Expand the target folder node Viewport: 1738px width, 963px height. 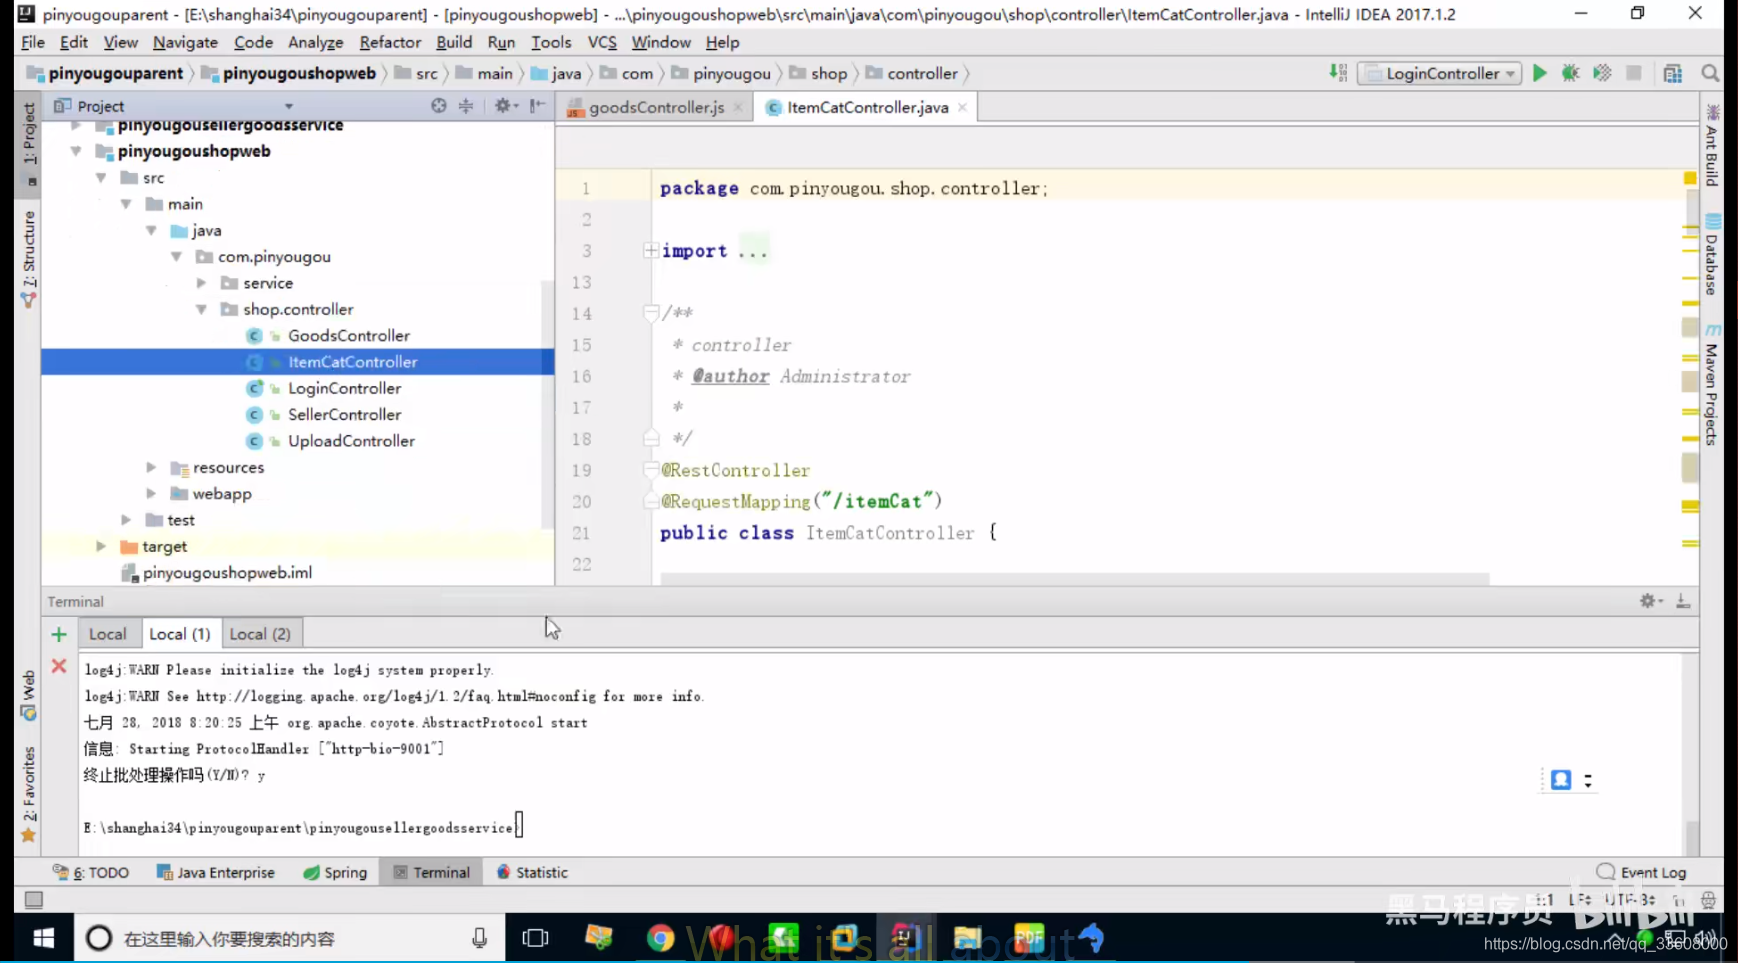pyautogui.click(x=101, y=546)
